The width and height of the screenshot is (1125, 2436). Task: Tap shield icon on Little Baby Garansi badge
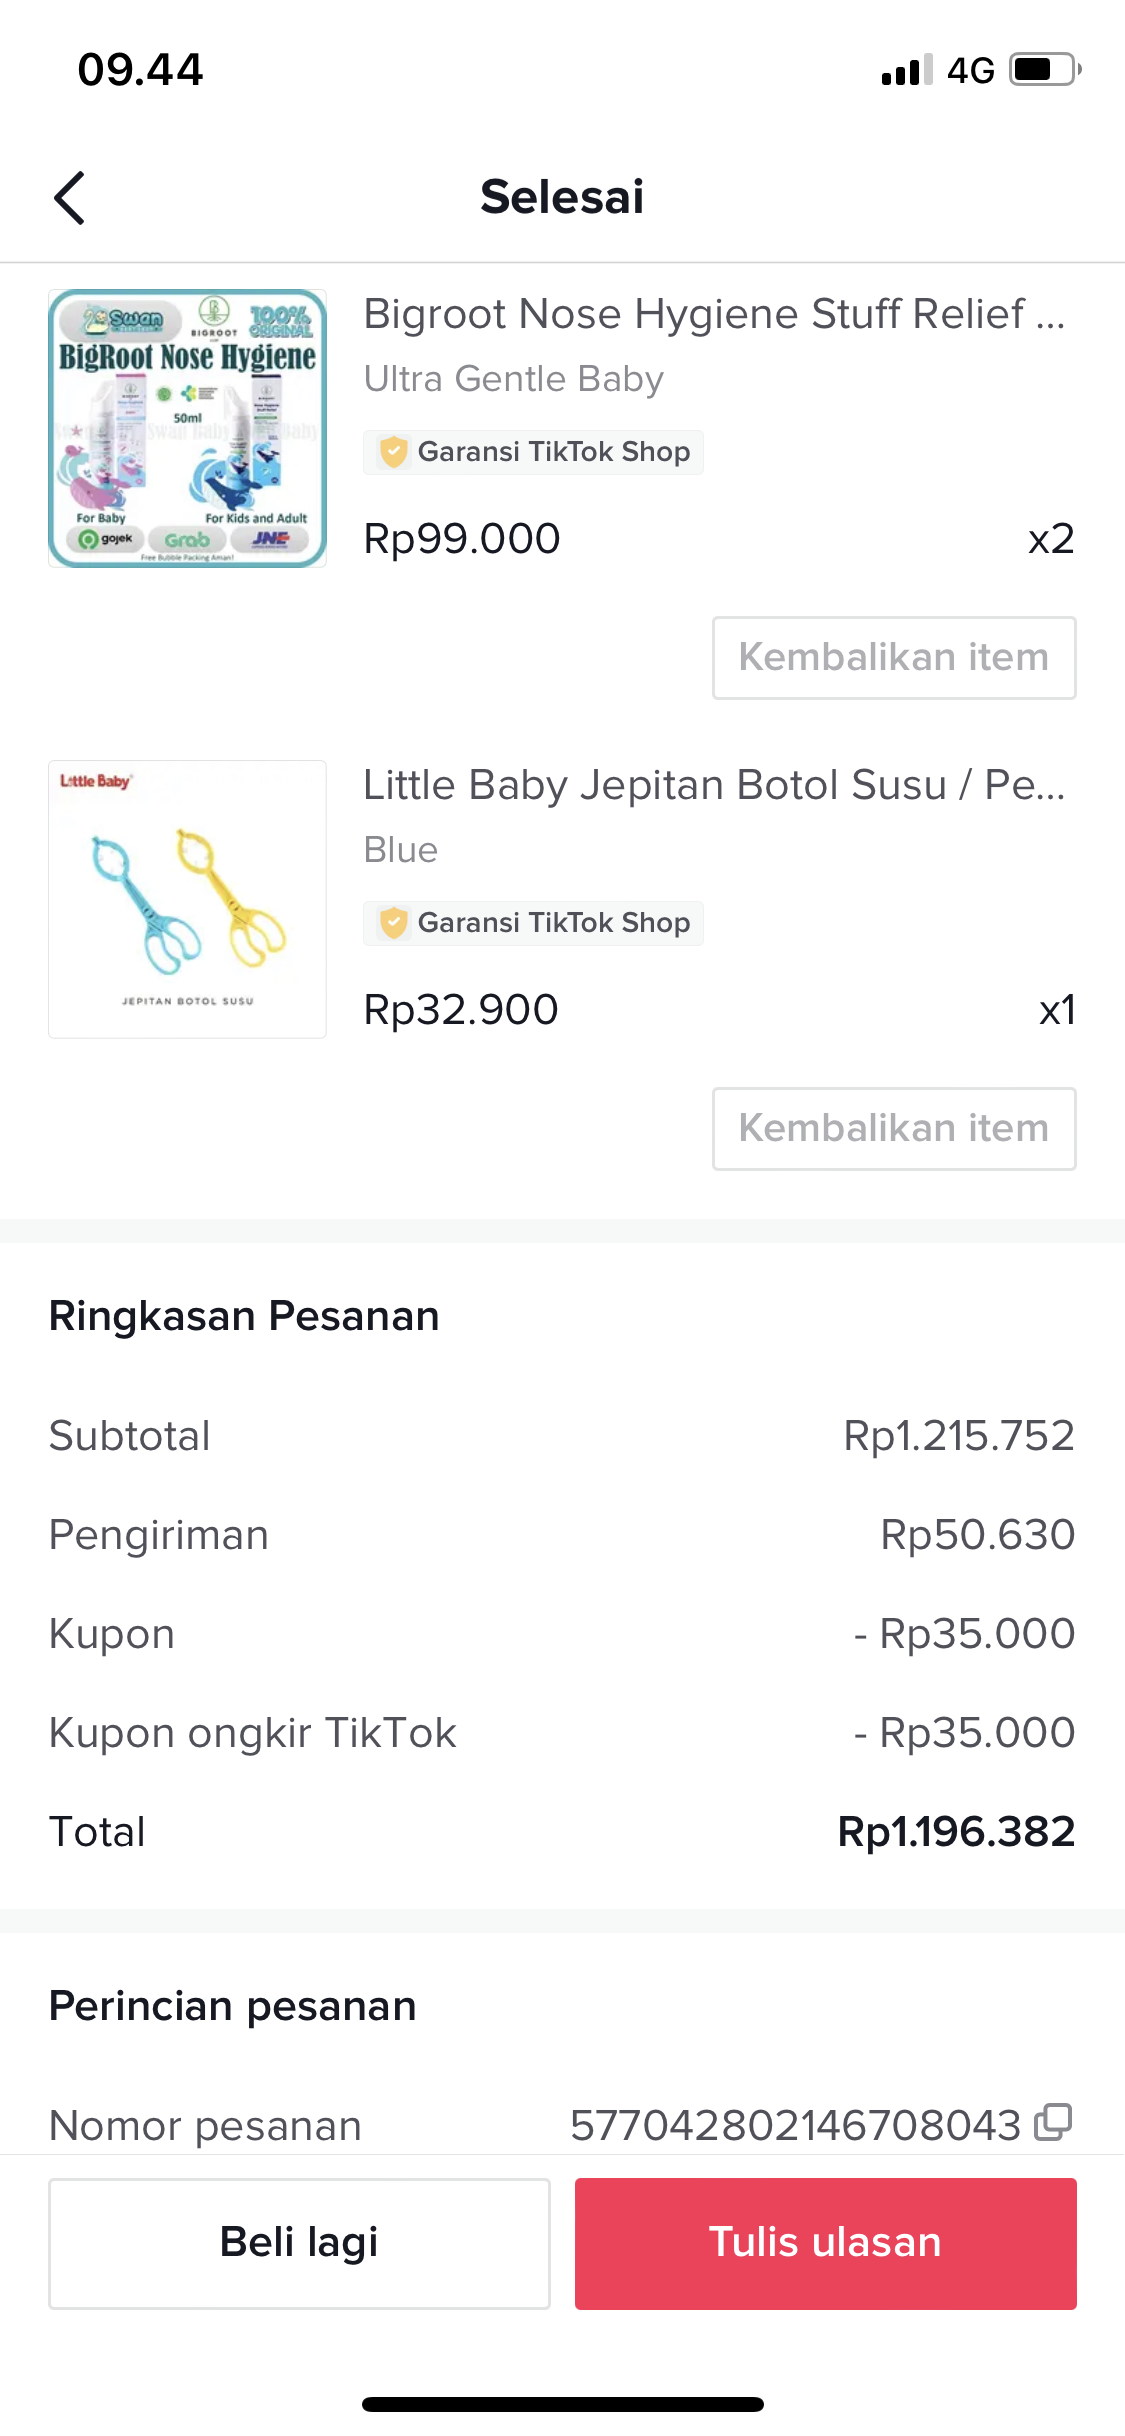tap(394, 923)
